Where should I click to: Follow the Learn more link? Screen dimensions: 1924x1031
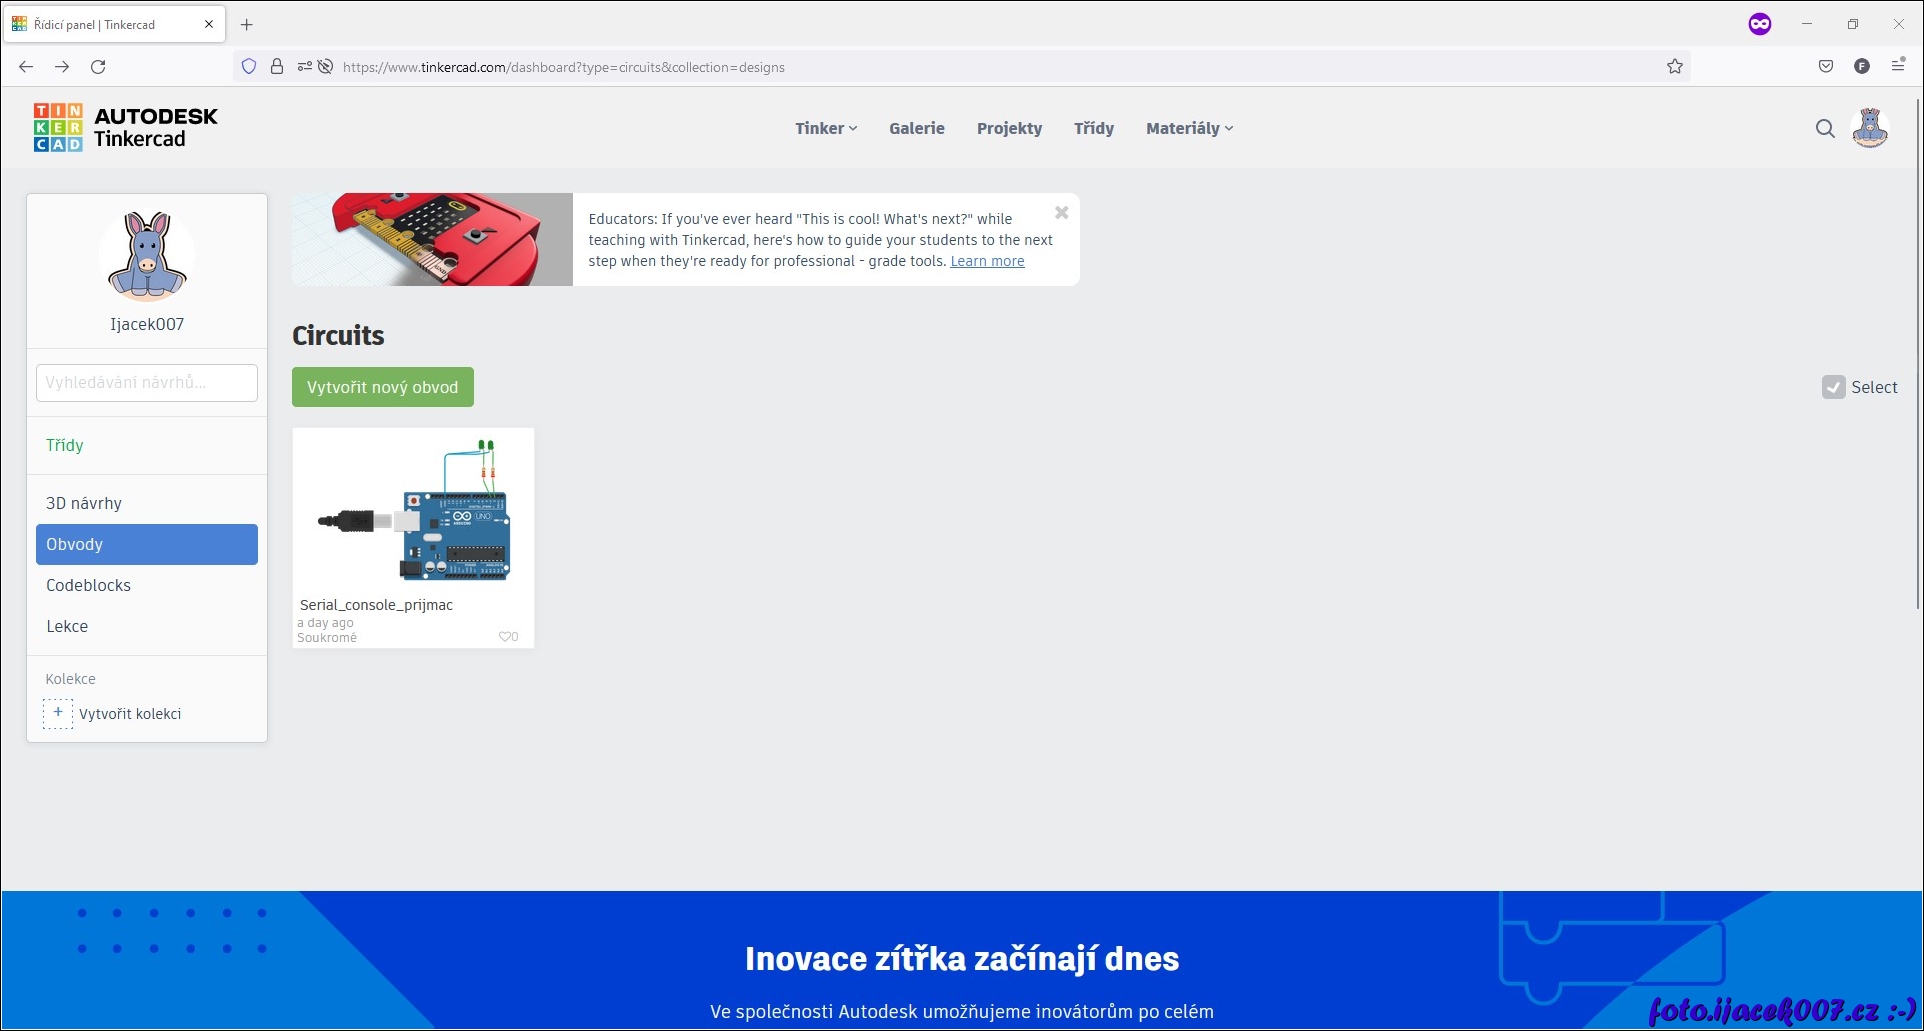pos(987,261)
